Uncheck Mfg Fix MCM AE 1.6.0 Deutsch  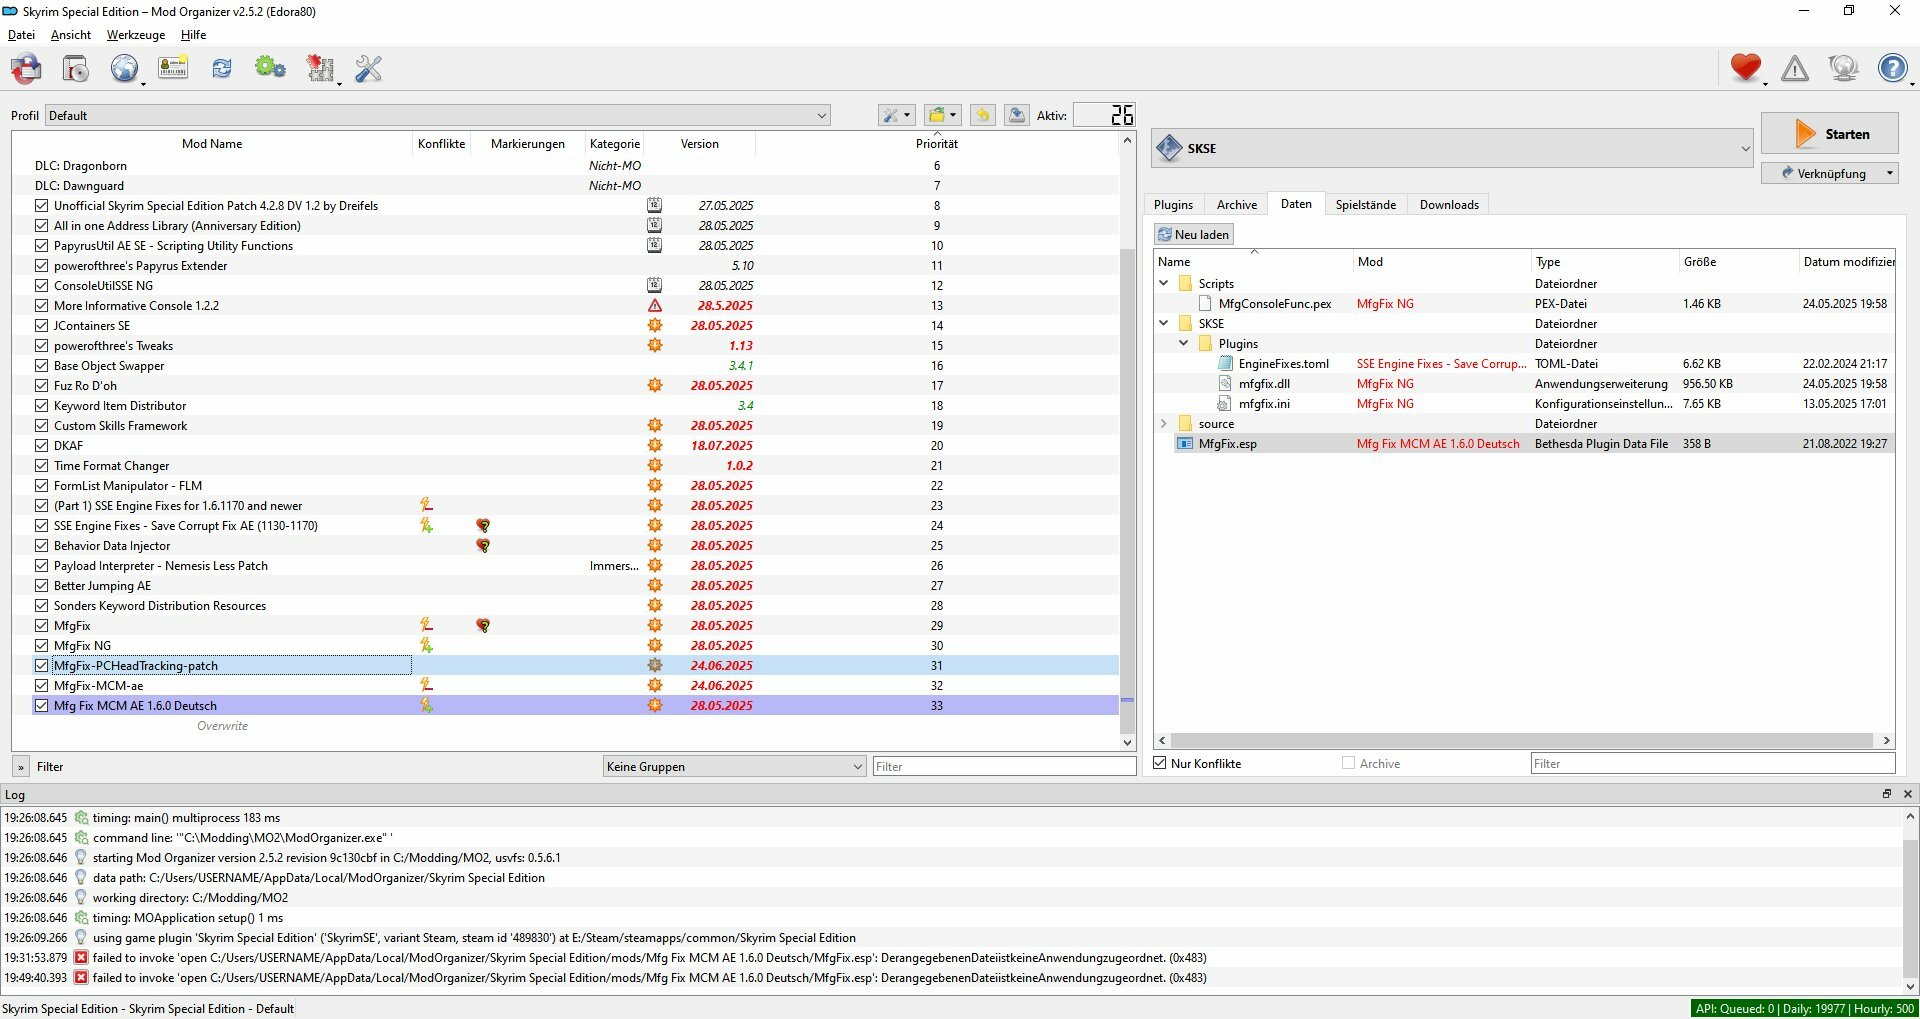[41, 706]
